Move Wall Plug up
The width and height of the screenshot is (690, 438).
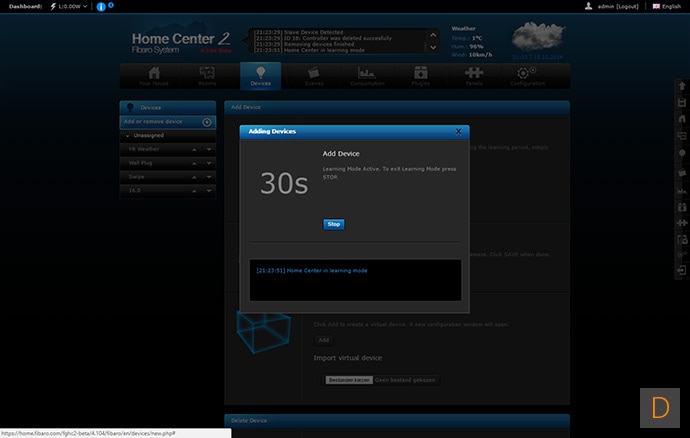(x=194, y=163)
